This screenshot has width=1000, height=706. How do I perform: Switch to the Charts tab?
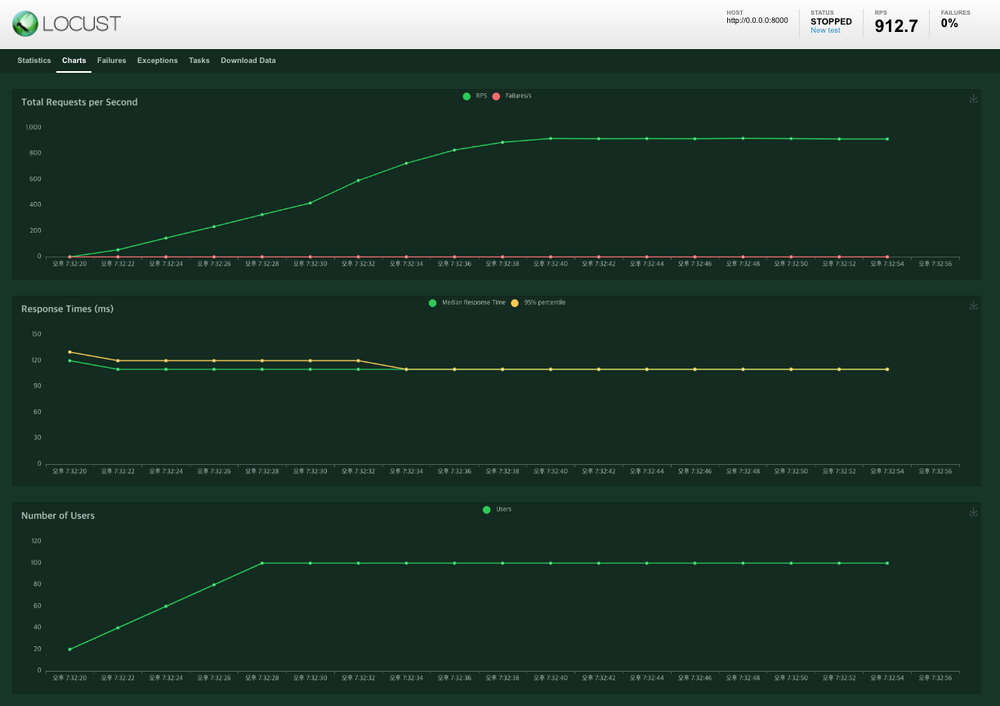point(74,60)
